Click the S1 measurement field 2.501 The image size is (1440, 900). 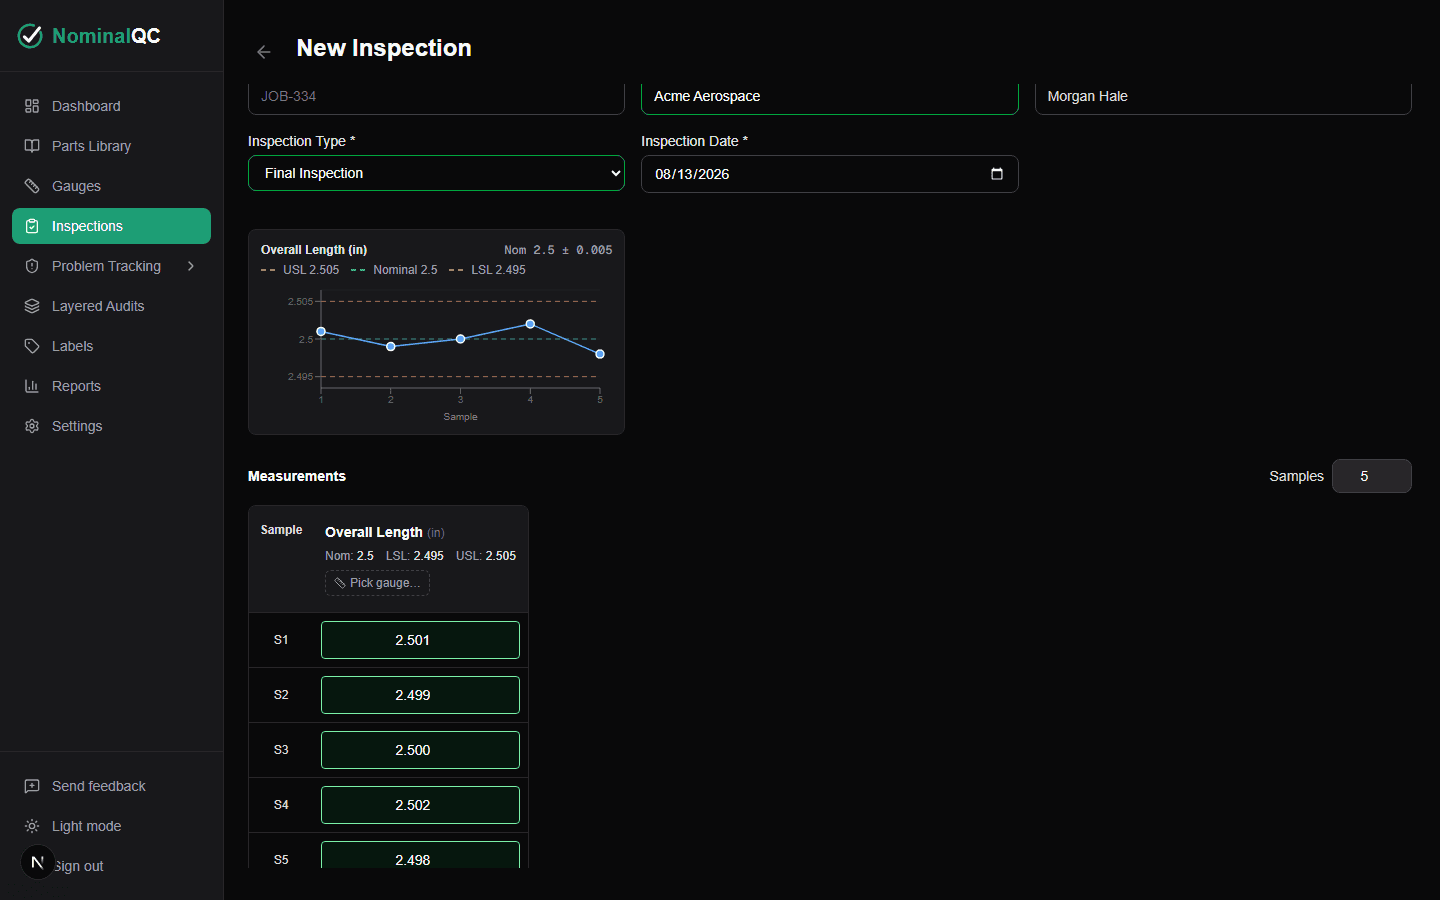click(420, 640)
